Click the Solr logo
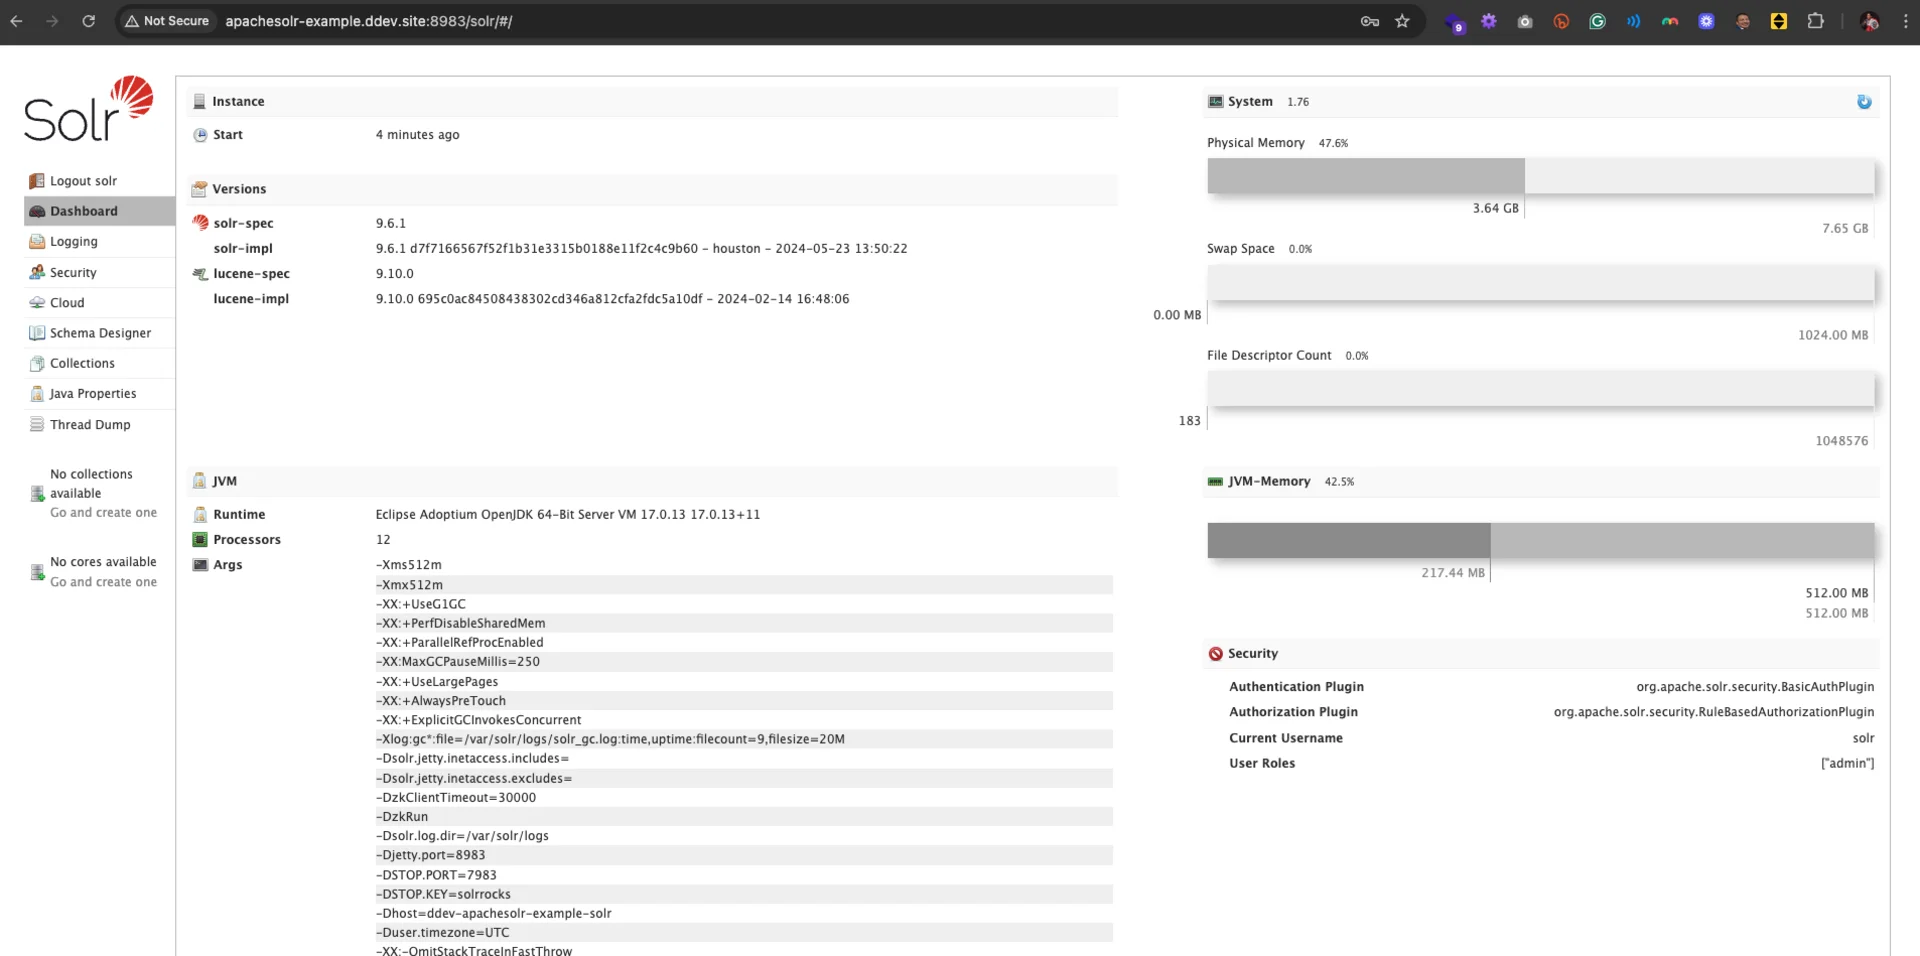 [89, 109]
